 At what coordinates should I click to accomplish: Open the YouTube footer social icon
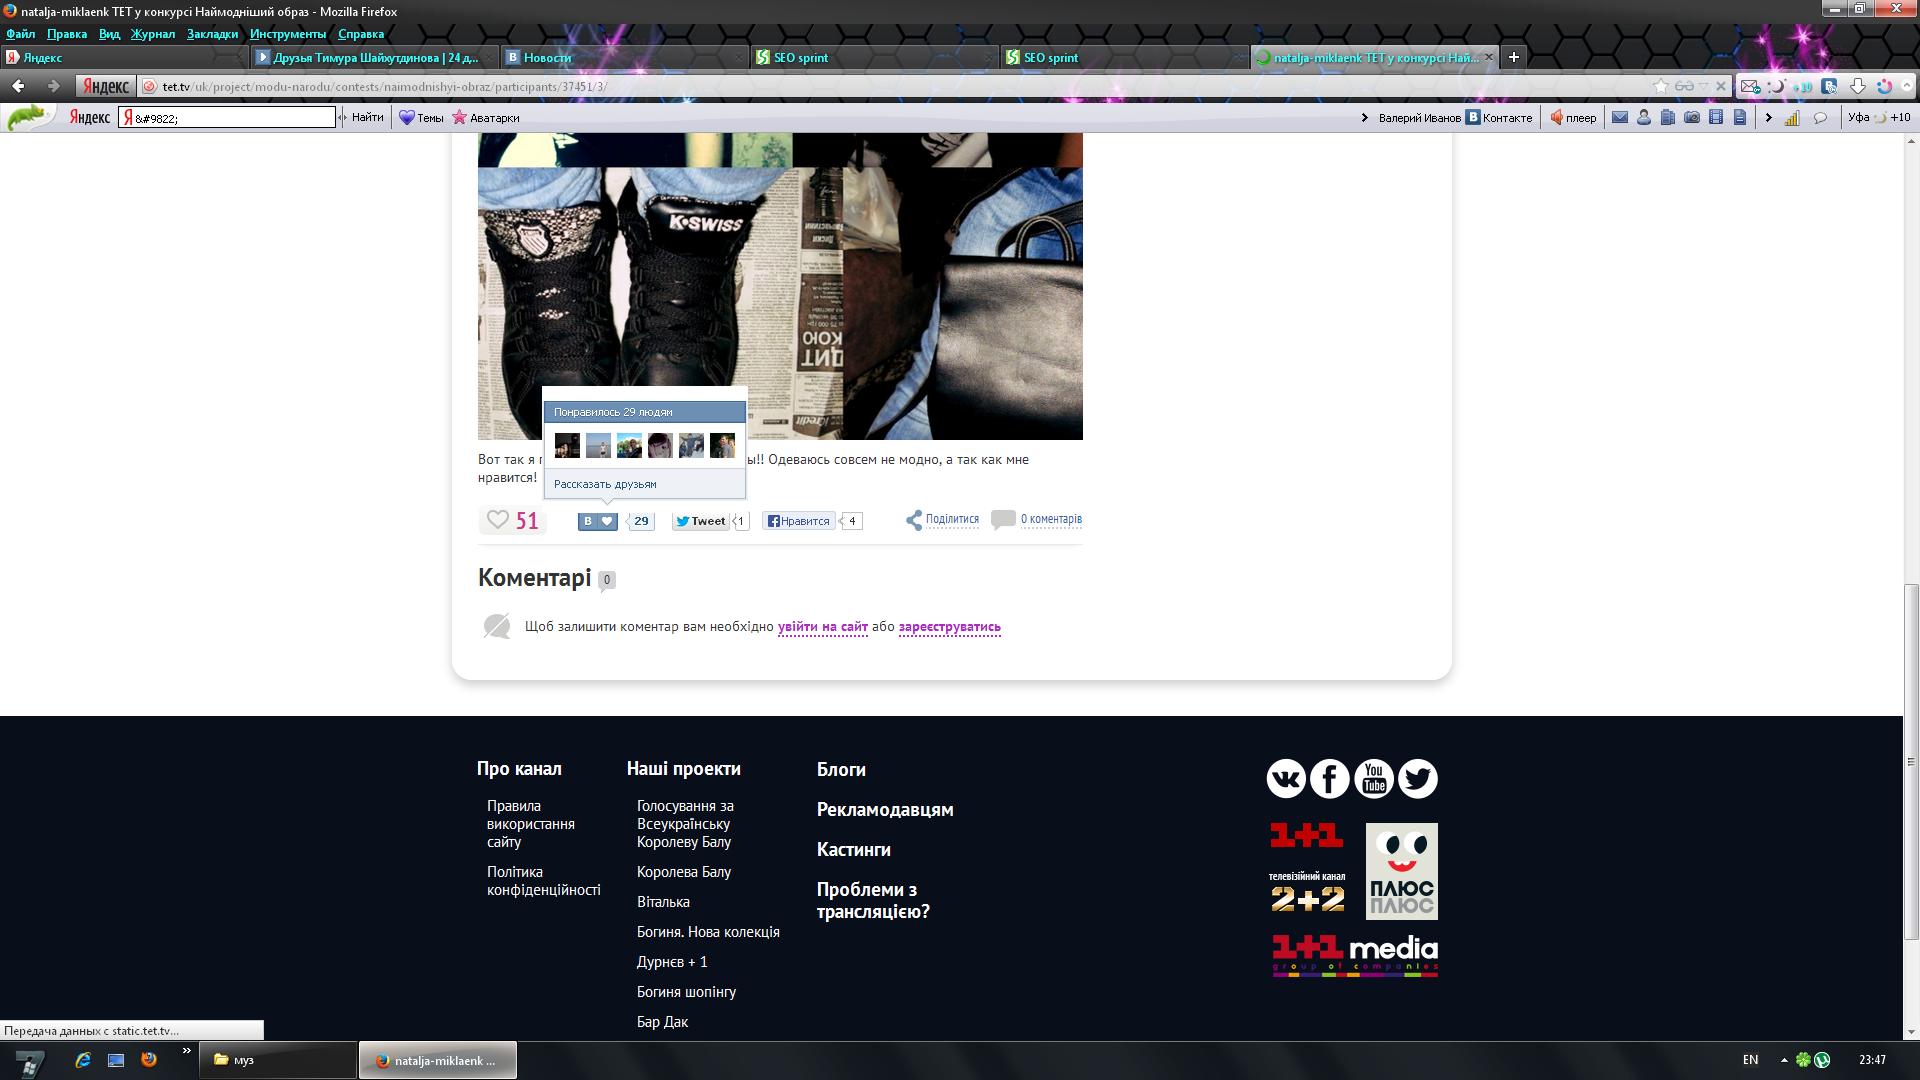coord(1374,779)
